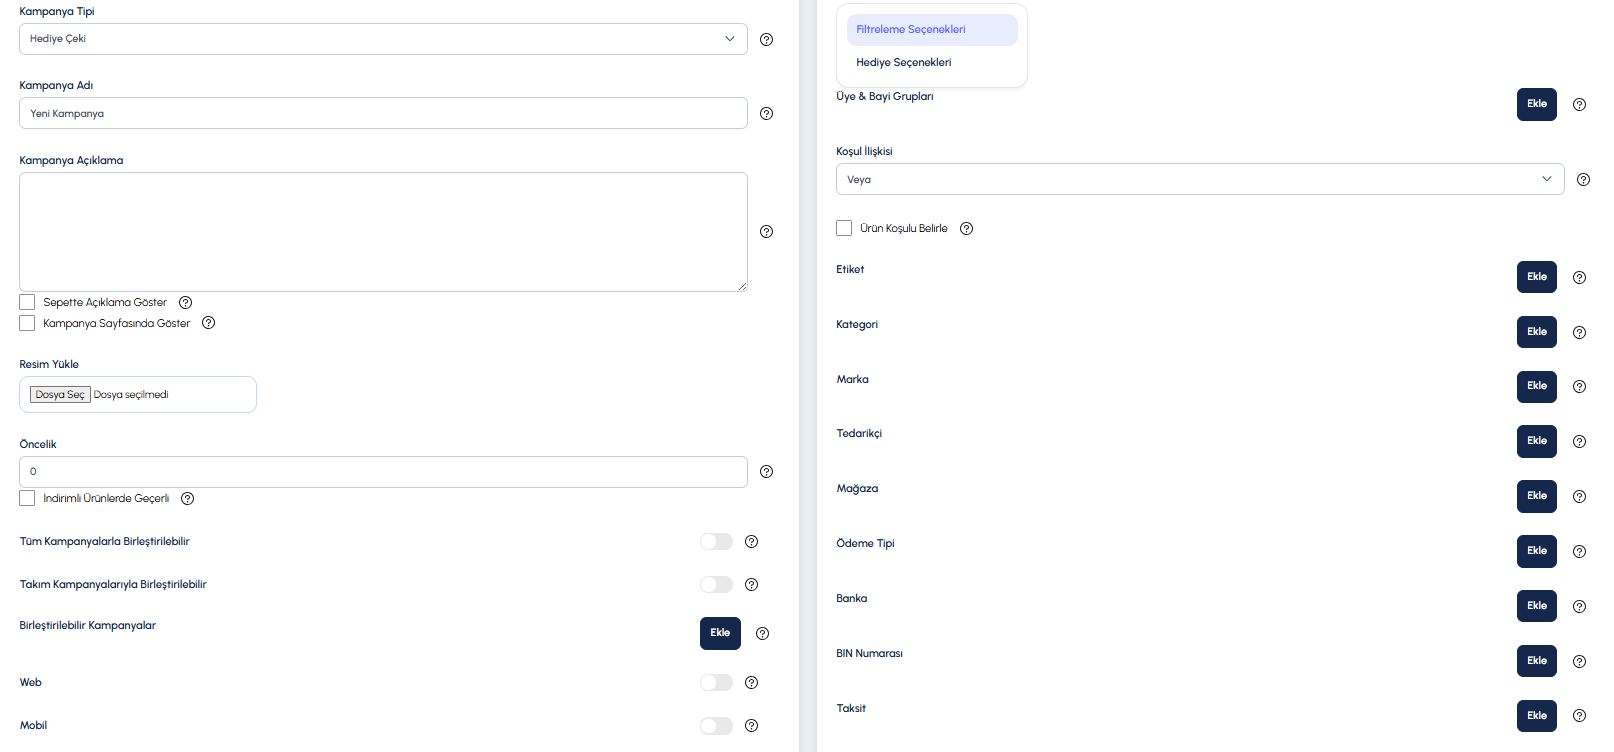Click Ekle for Birleştirilebilir Kampanyalar
This screenshot has height=752, width=1614.
pyautogui.click(x=720, y=633)
